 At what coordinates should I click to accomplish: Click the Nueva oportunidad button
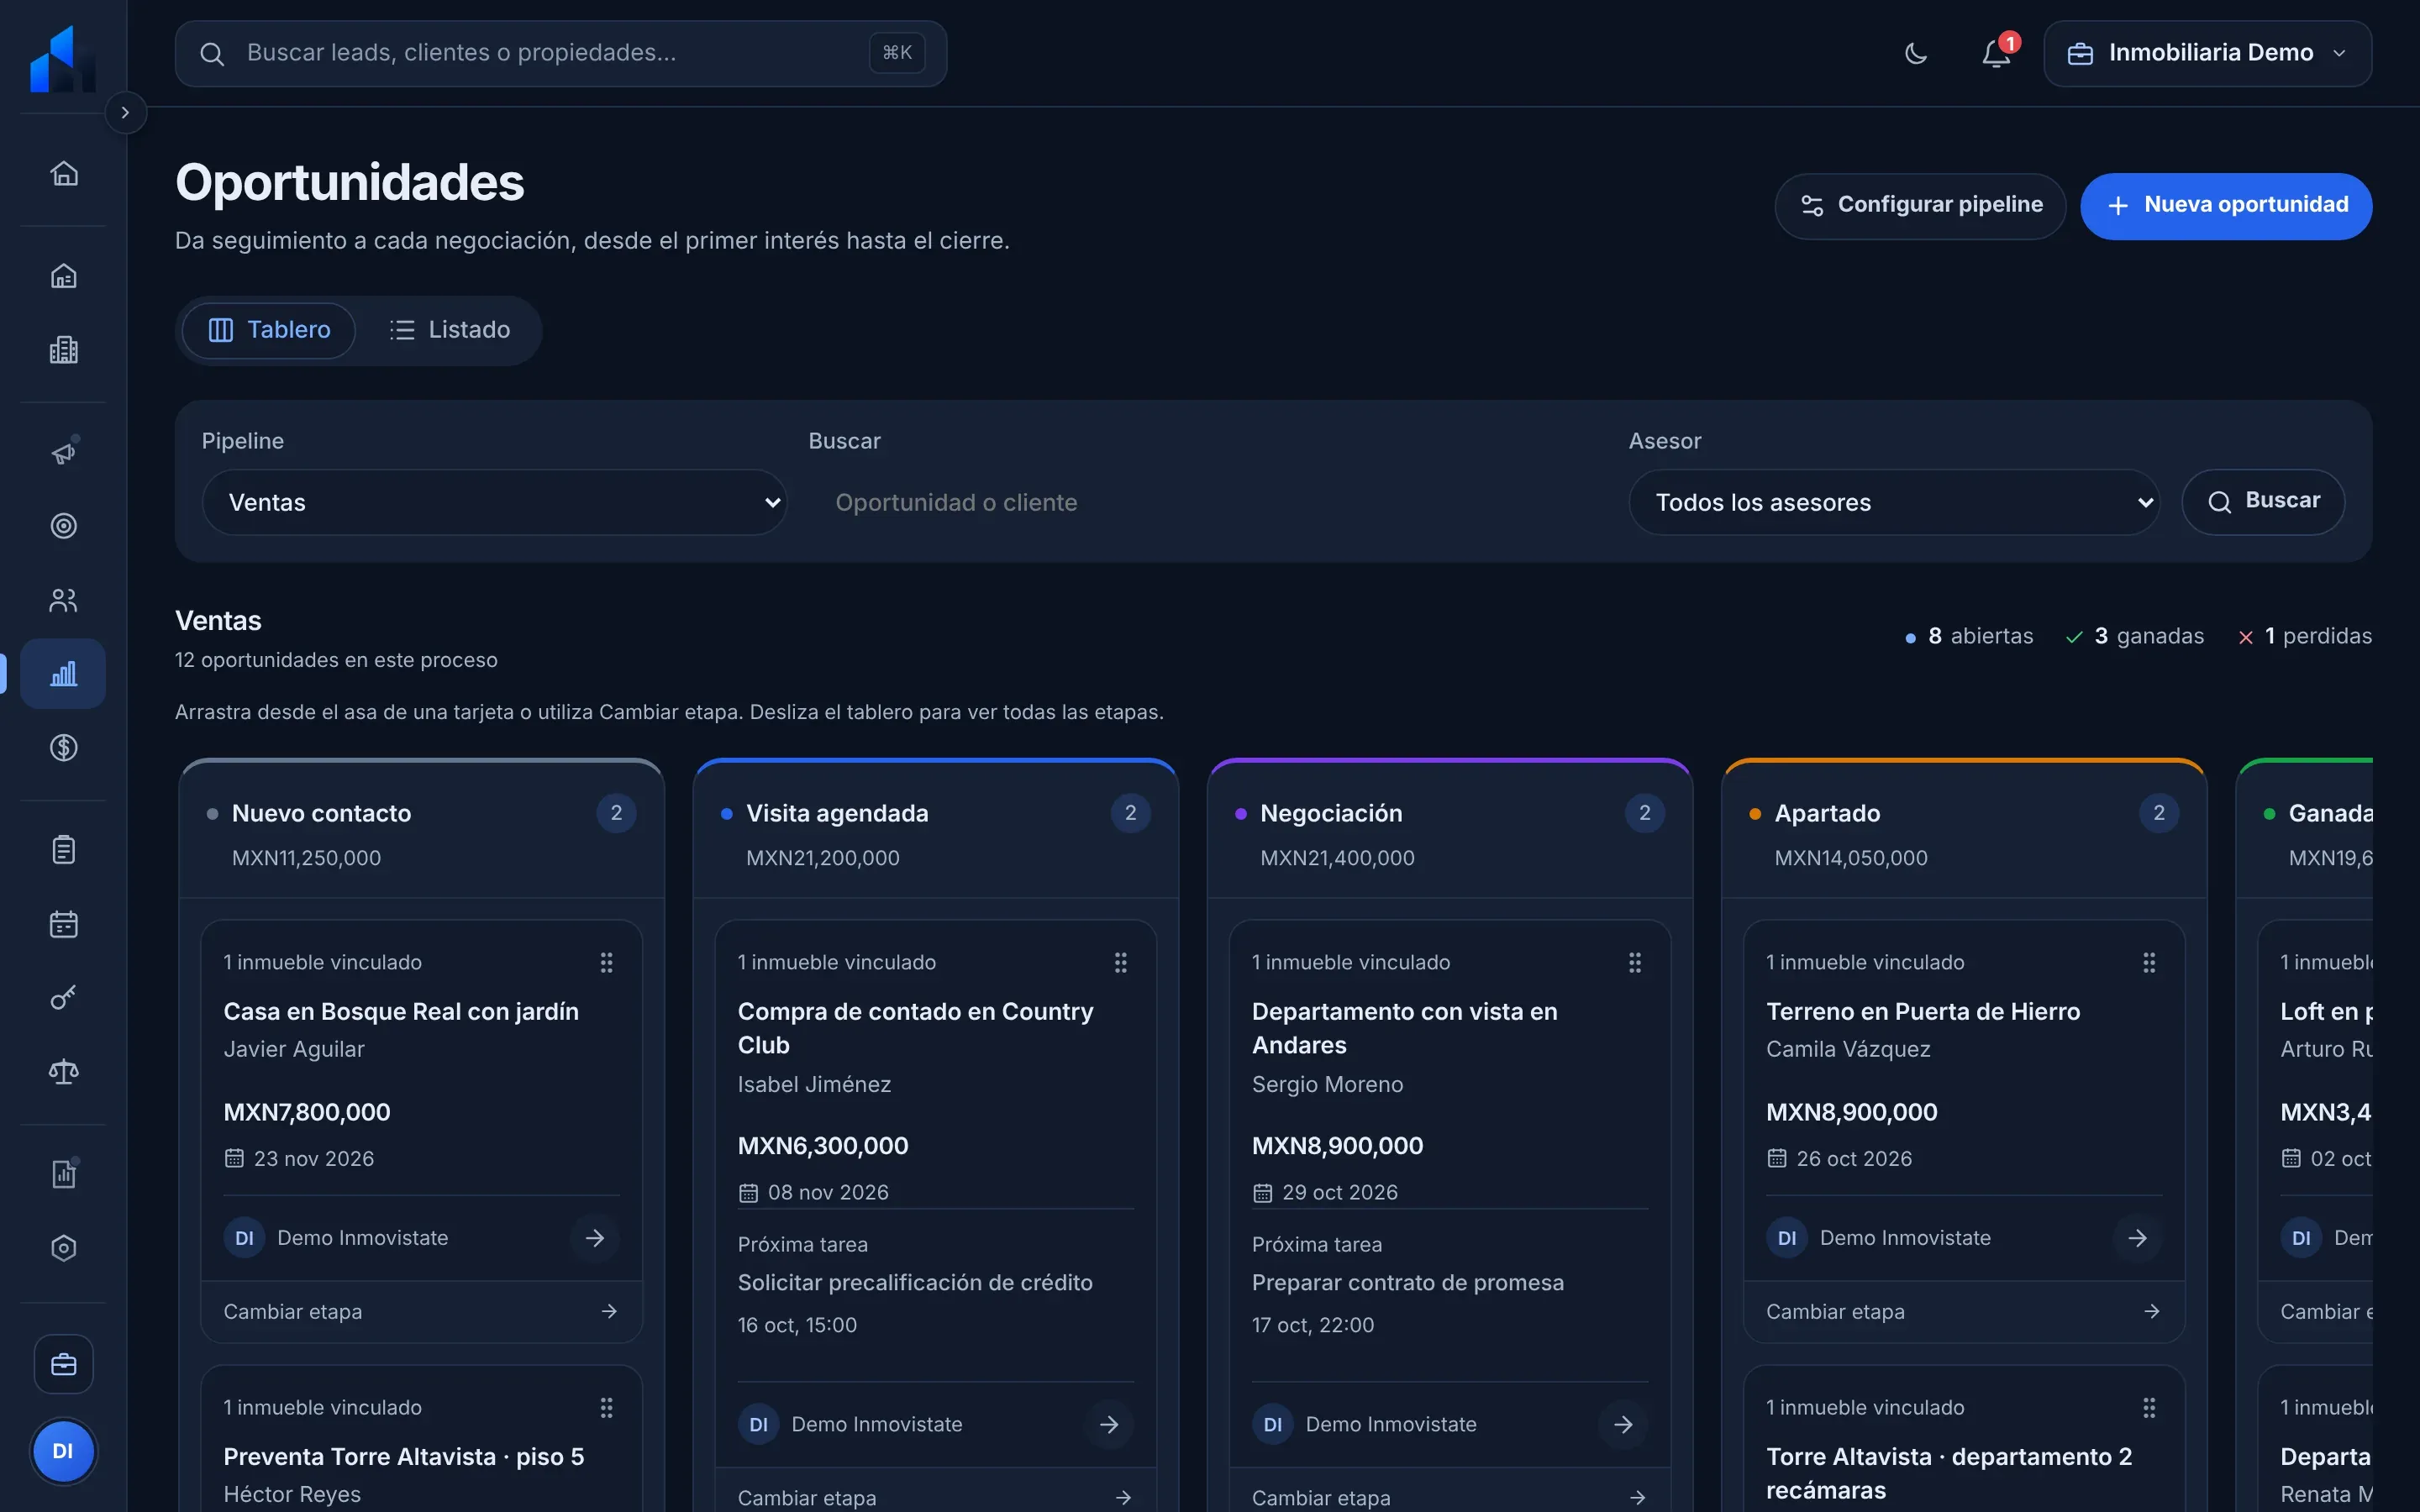[x=2226, y=206]
